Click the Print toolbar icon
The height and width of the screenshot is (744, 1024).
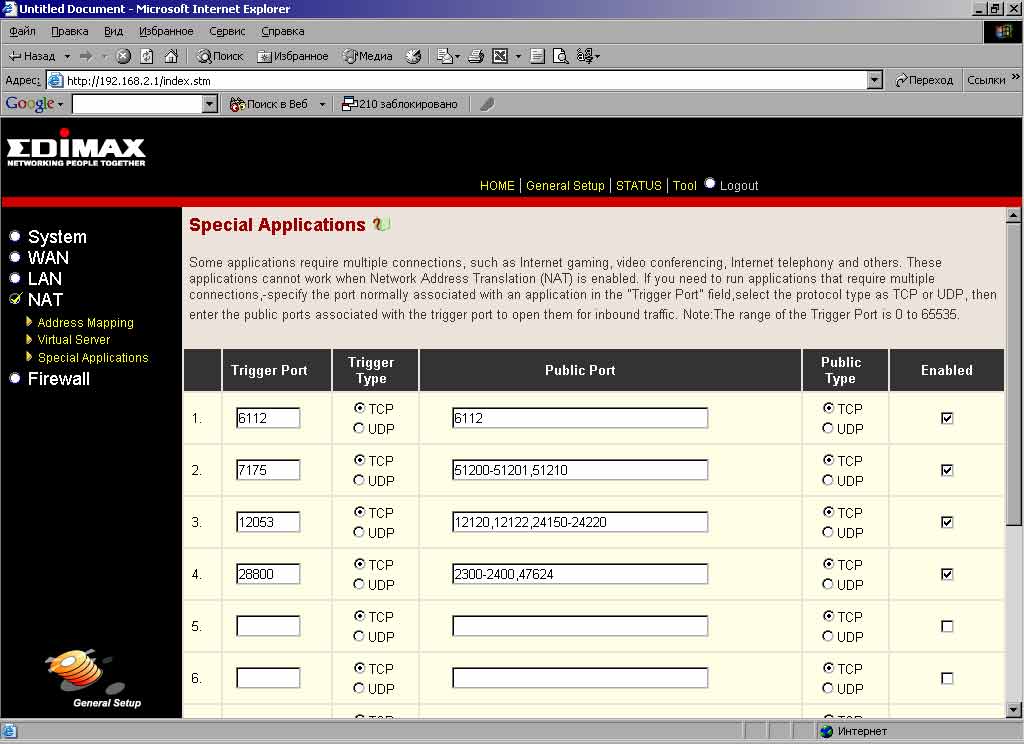point(477,56)
